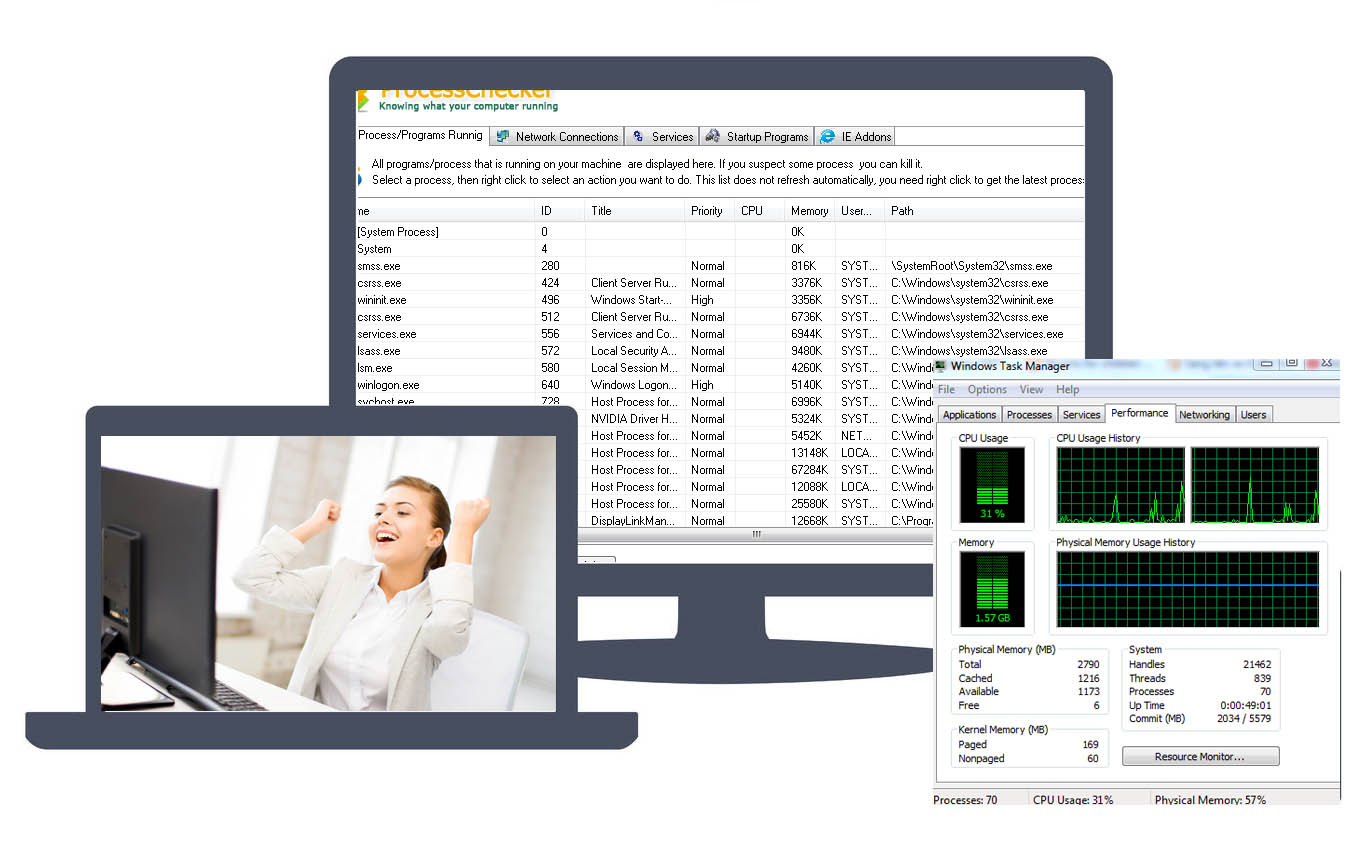The image size is (1360, 862).
Task: Click the 67284K memory cell
Action: (x=810, y=470)
